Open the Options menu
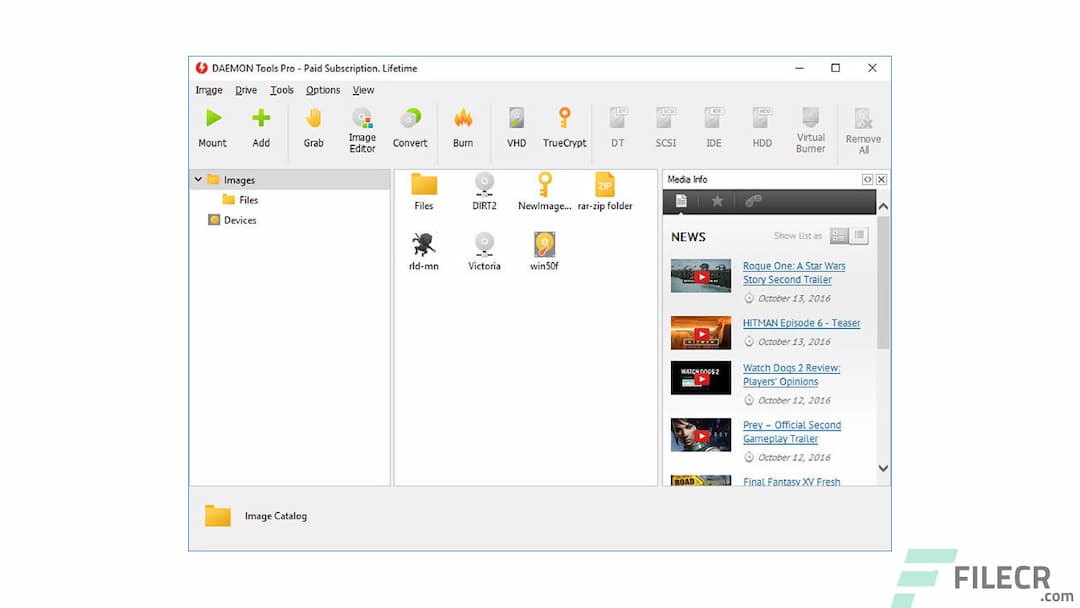The width and height of the screenshot is (1080, 608). [323, 90]
